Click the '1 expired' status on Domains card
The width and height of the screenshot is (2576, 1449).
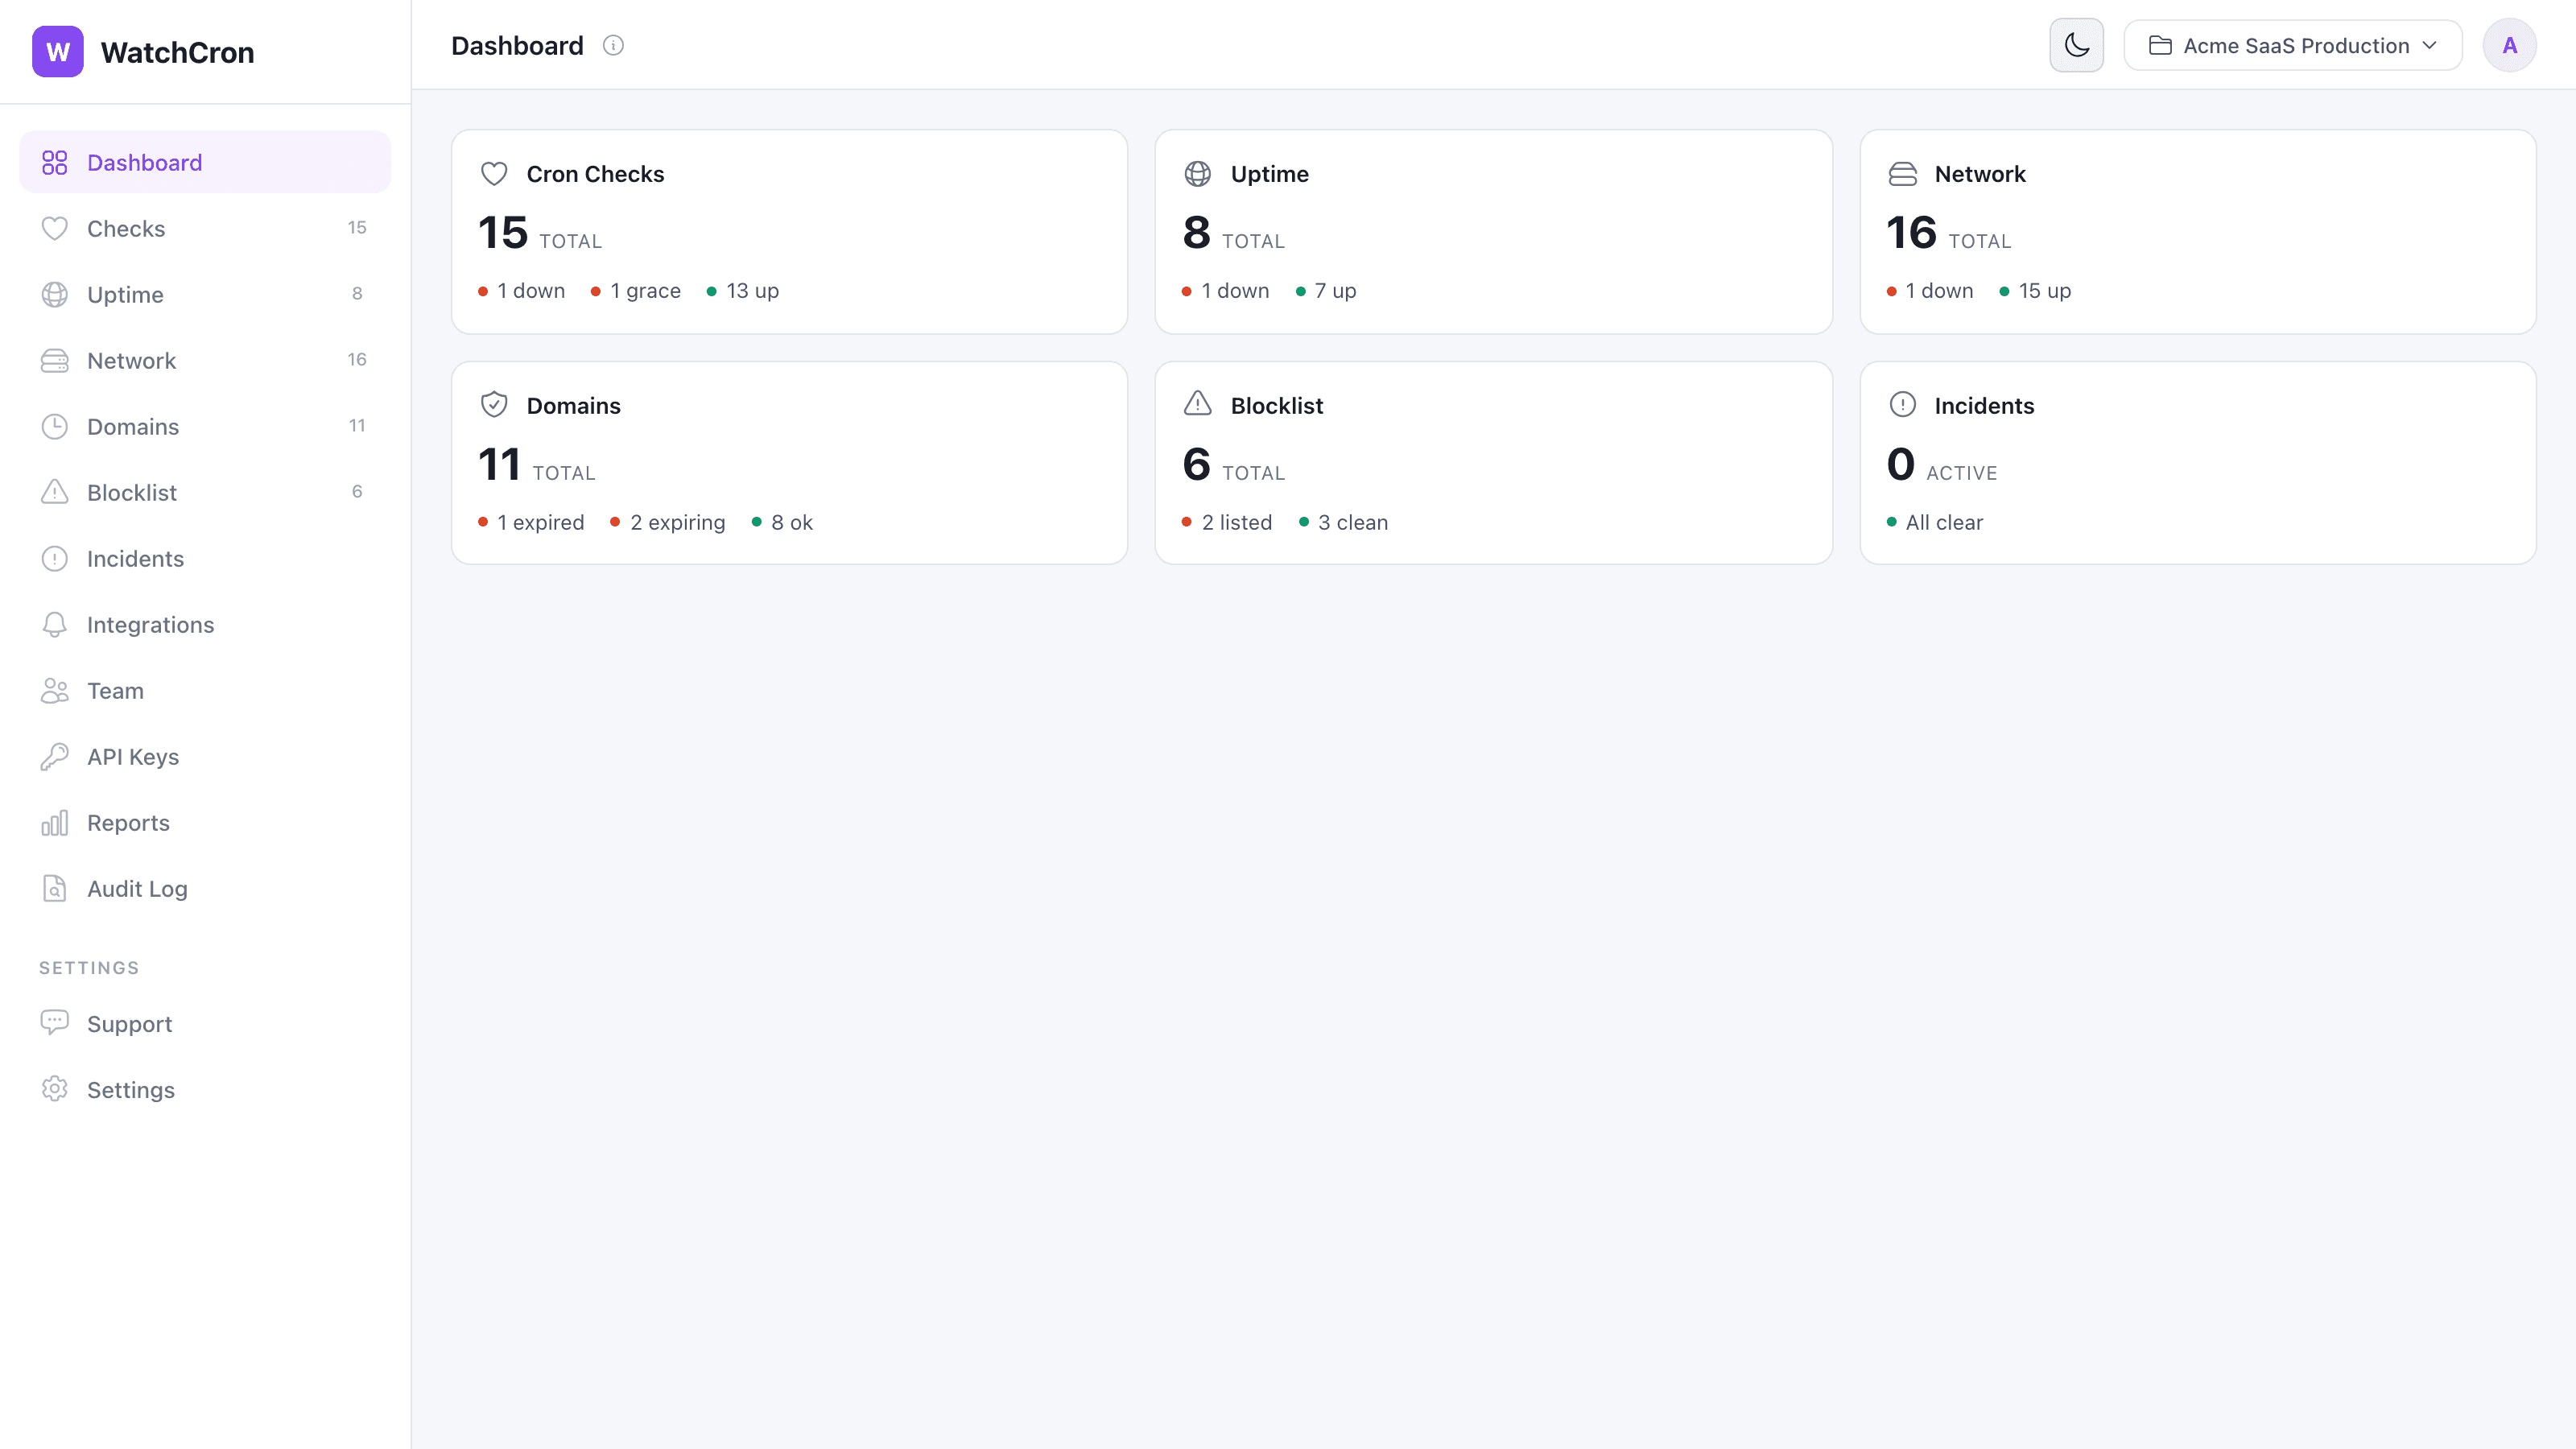[x=531, y=522]
